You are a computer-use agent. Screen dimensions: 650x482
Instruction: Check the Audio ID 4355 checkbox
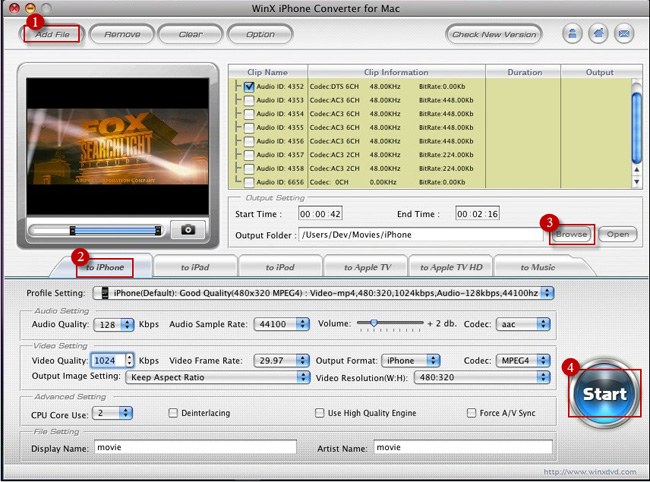(x=249, y=128)
